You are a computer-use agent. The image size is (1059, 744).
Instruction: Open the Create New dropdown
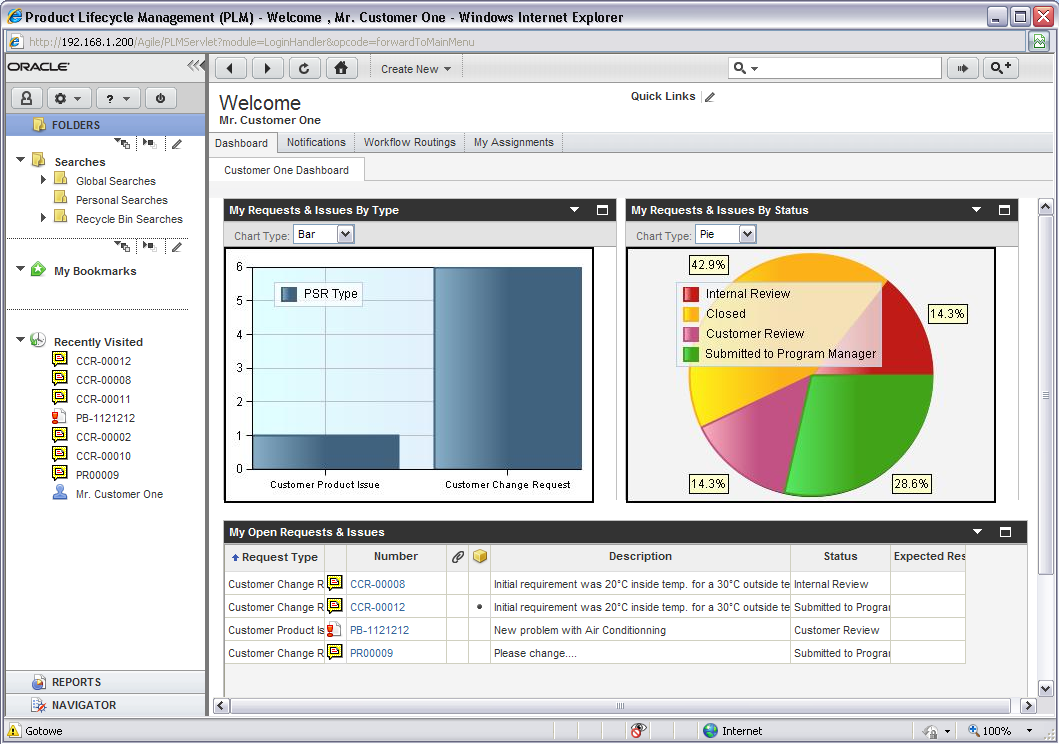(415, 69)
